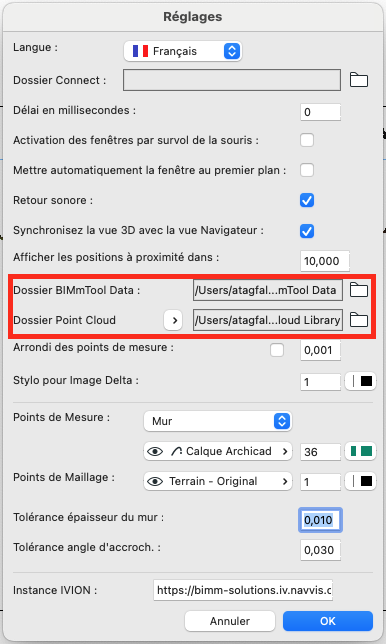Uncheck Synchronisez la vue 3D avec Navigateur
386x644 pixels.
307,231
